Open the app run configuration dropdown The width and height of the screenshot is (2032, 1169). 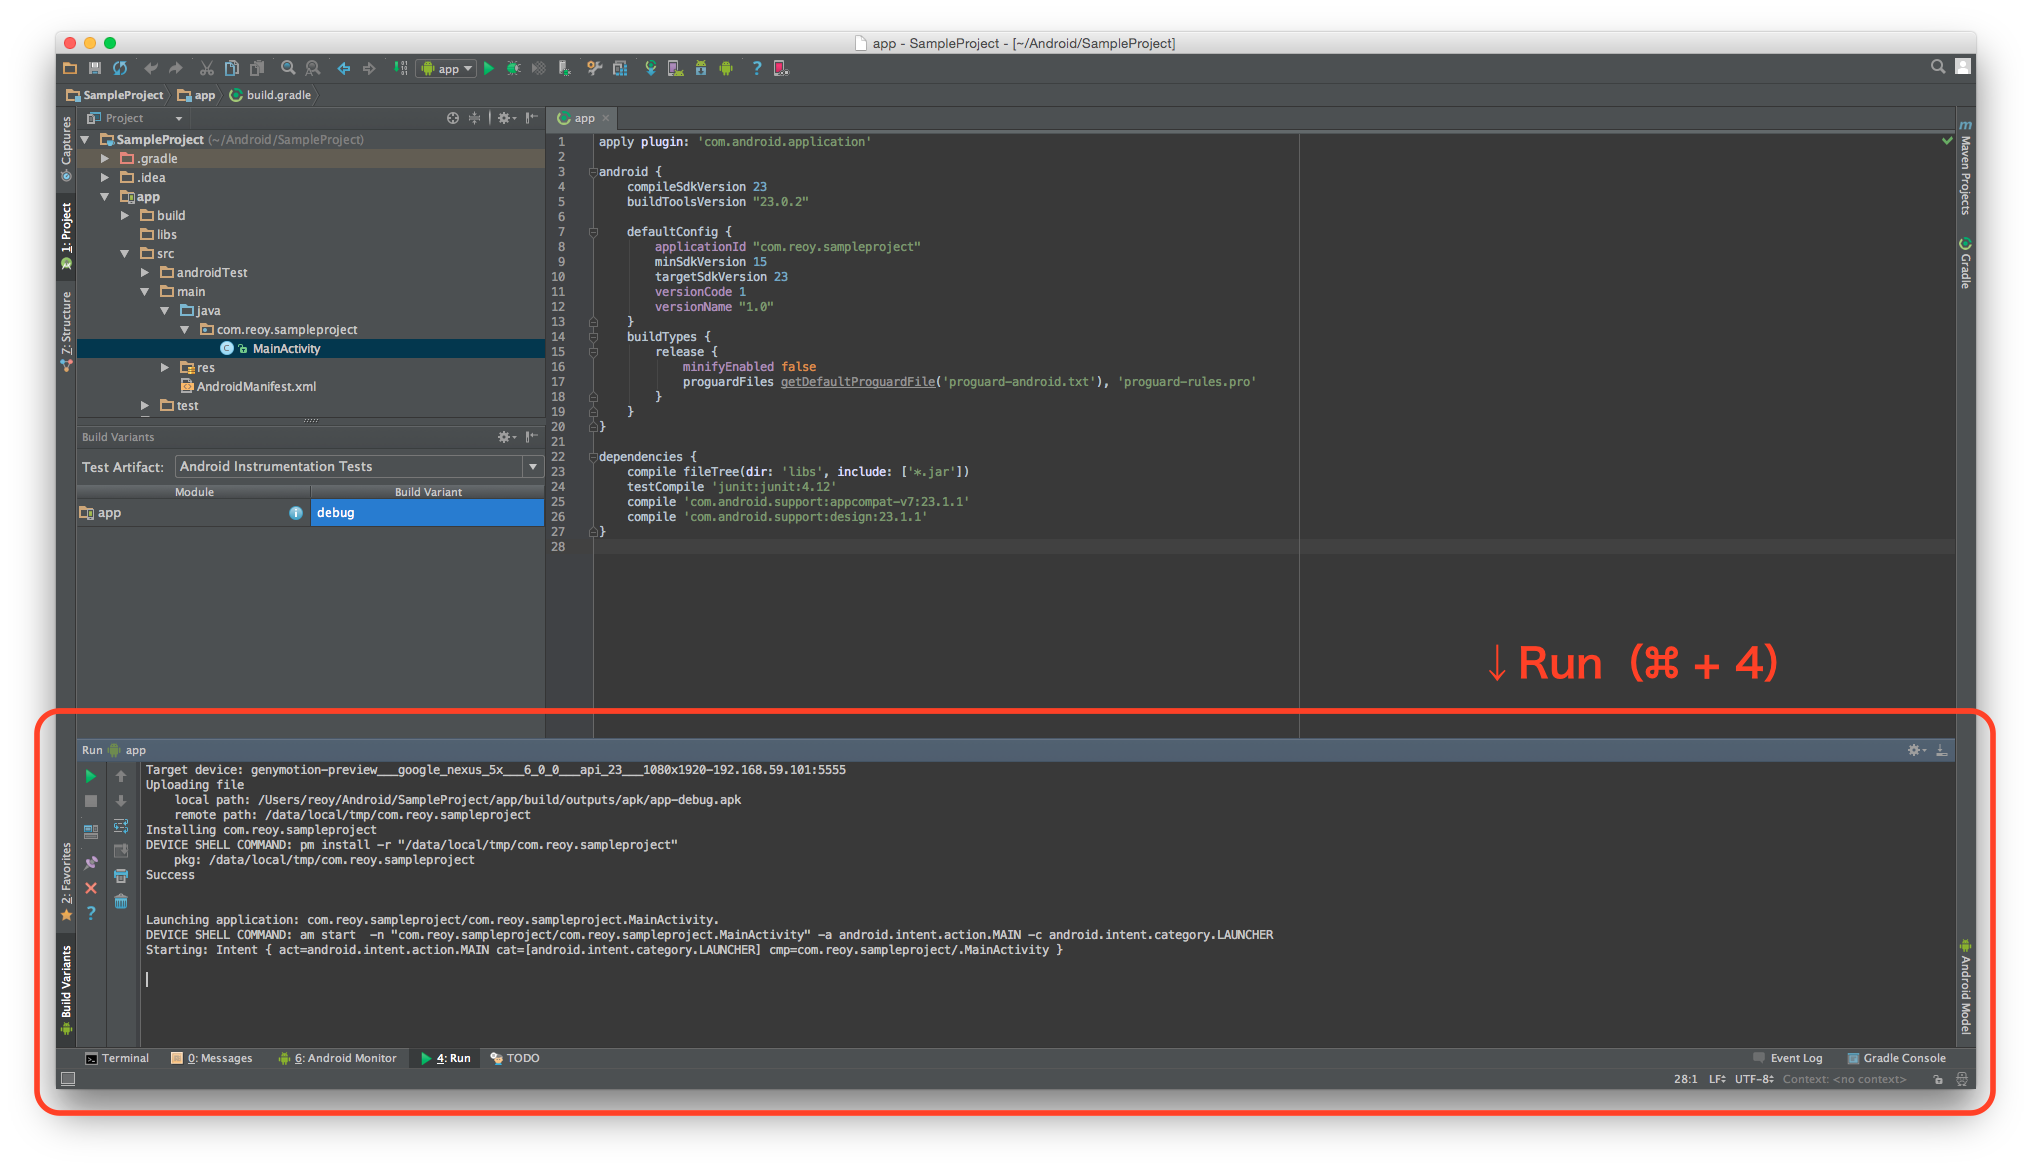coord(446,68)
